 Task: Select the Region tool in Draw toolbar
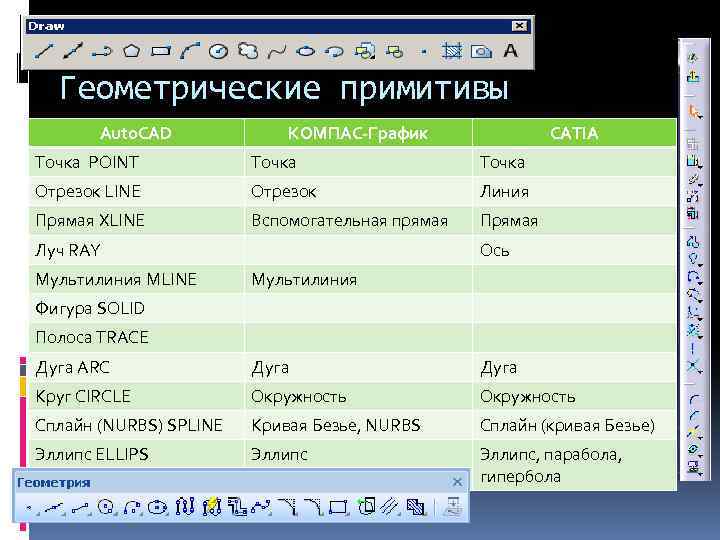pyautogui.click(x=481, y=51)
